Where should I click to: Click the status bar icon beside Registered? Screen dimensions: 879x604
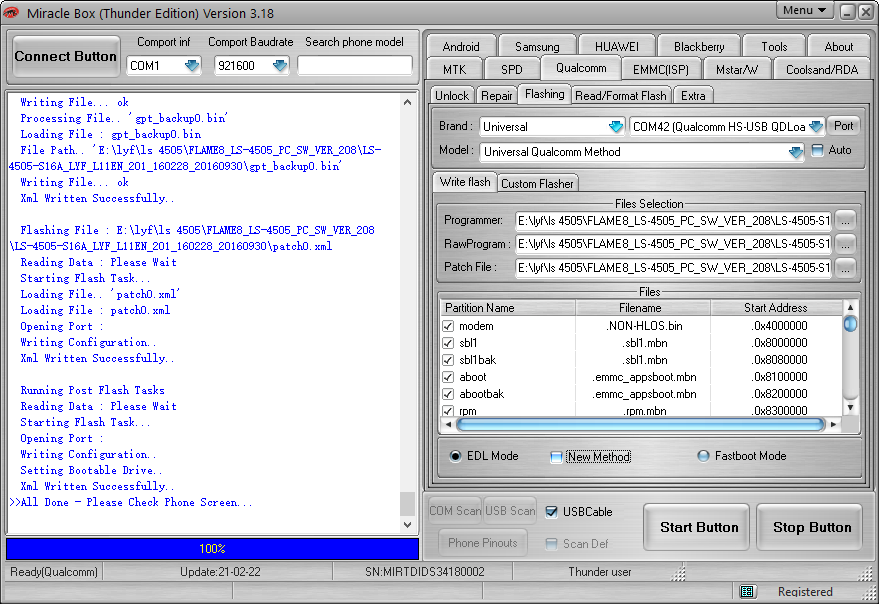pyautogui.click(x=748, y=592)
